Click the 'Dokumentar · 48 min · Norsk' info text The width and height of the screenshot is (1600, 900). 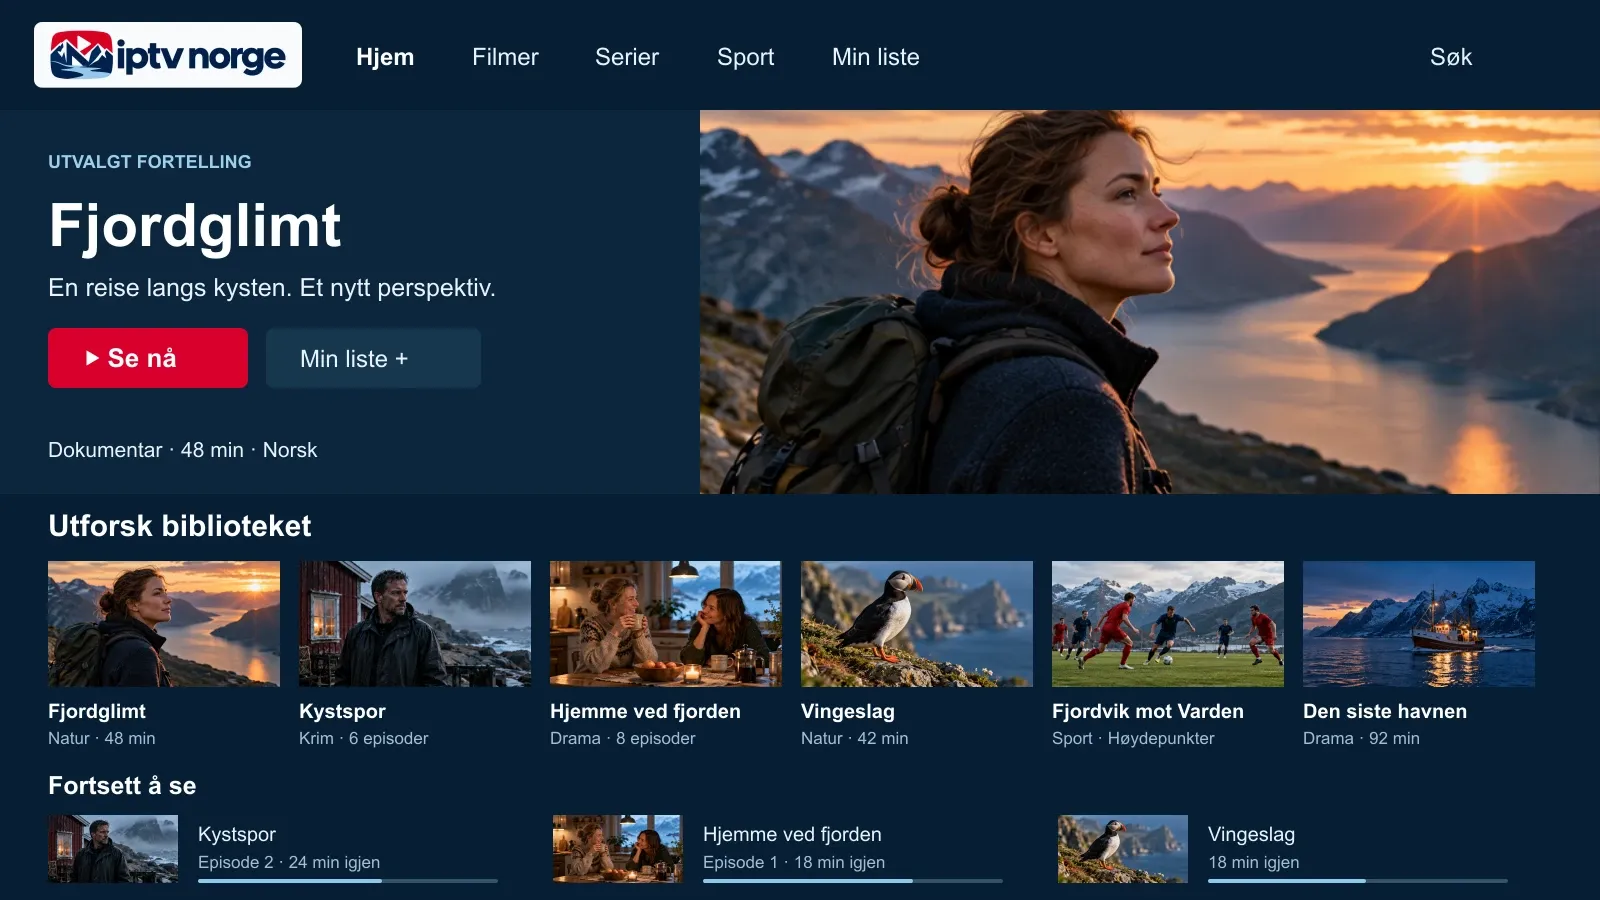[x=183, y=450]
